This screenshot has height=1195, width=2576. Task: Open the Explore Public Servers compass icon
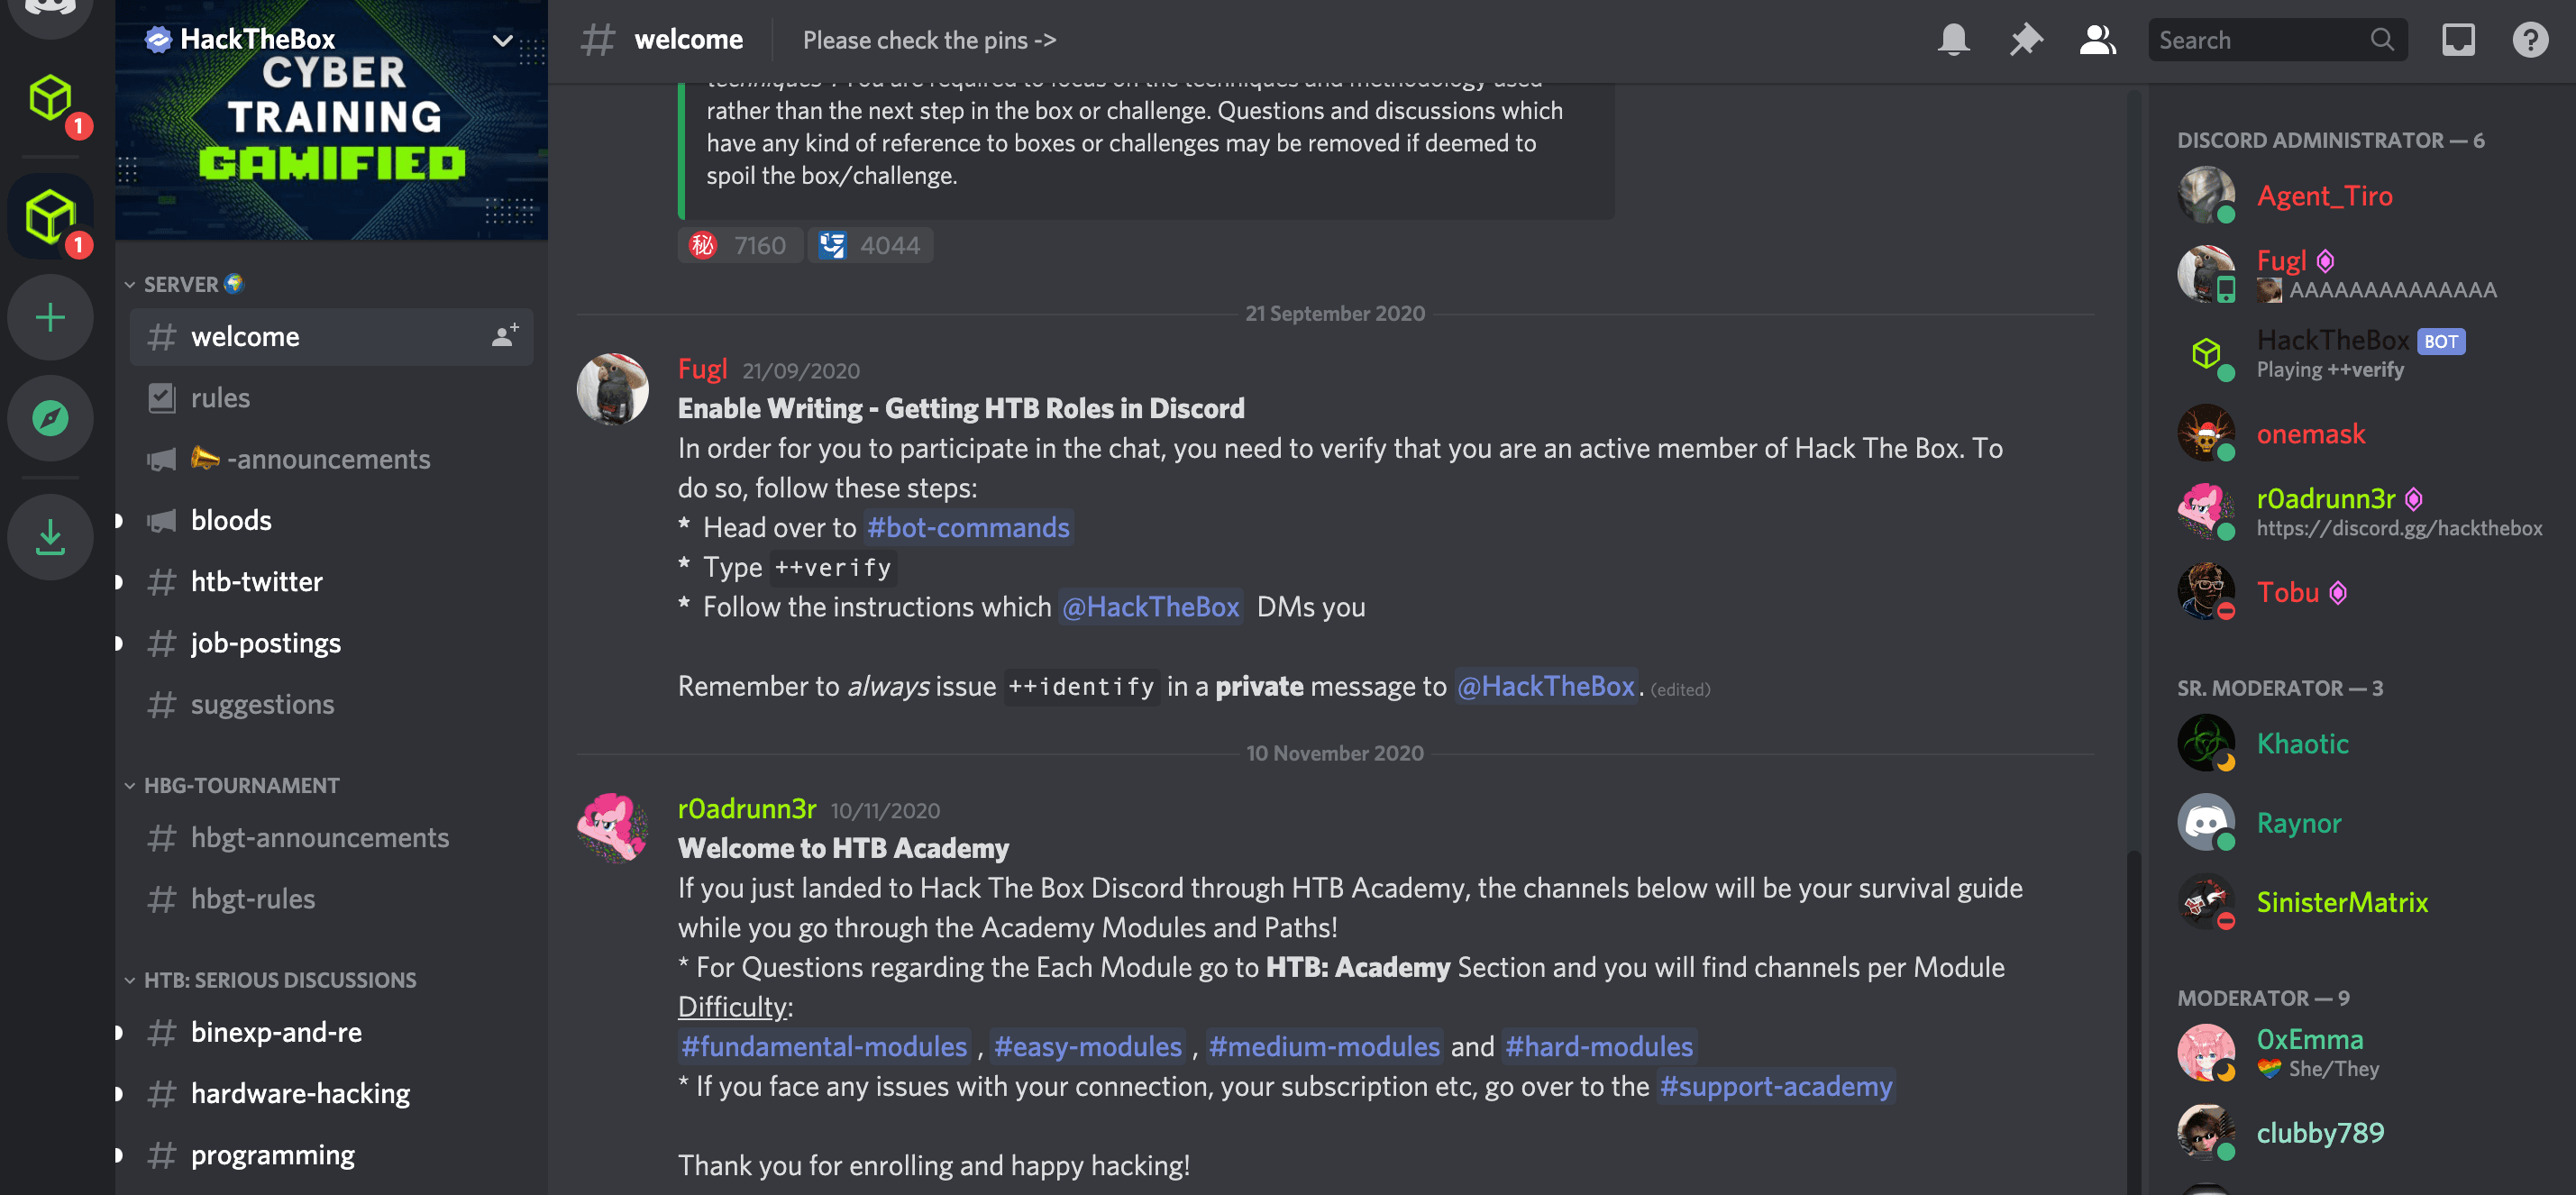50,418
